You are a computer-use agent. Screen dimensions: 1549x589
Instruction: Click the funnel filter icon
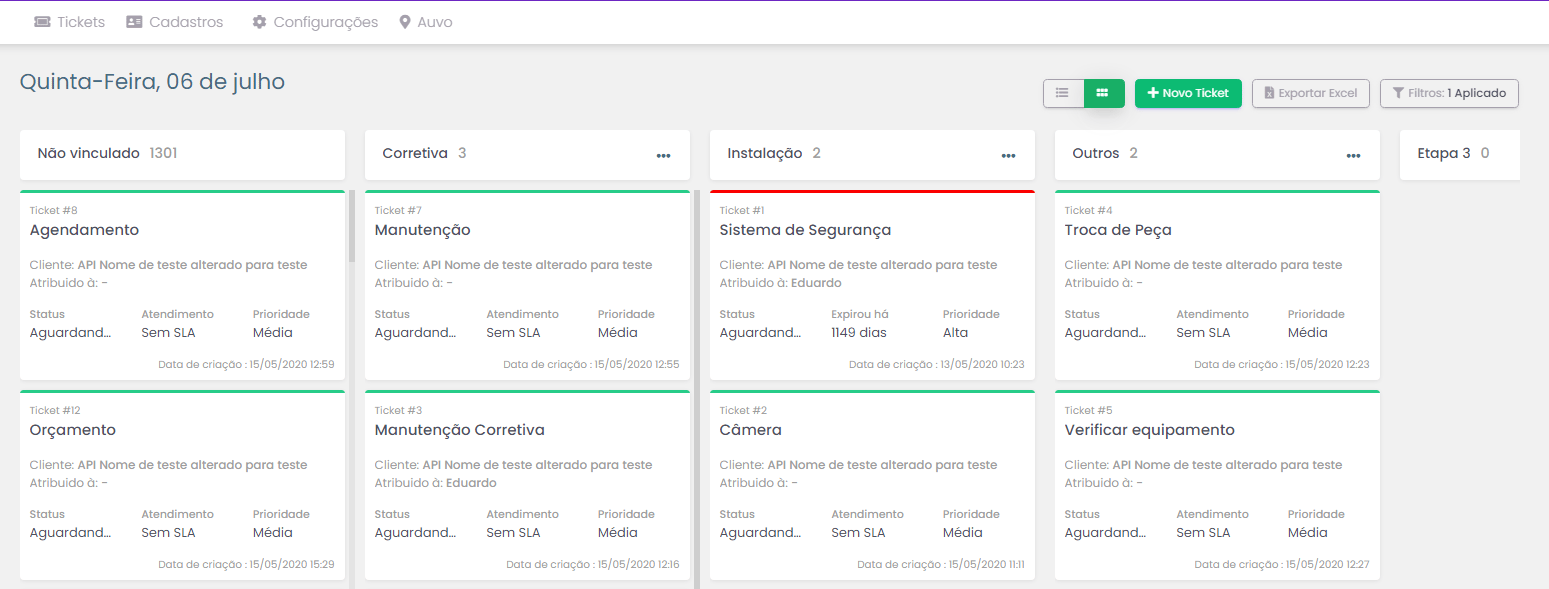[x=1397, y=93]
